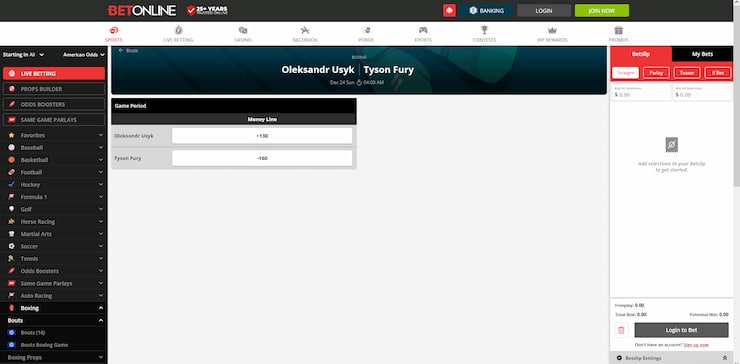Click the Poker icon in navigation bar
Image resolution: width=740 pixels, height=364 pixels.
coord(366,30)
